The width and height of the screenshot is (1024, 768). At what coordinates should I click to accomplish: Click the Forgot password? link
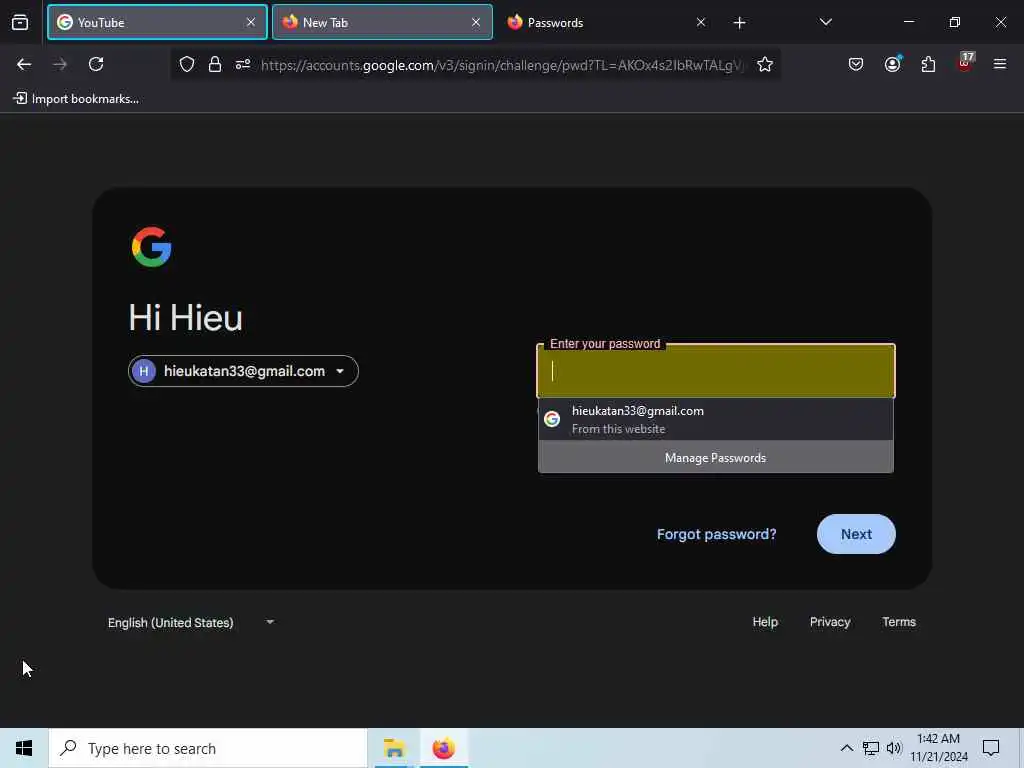pyautogui.click(x=716, y=534)
